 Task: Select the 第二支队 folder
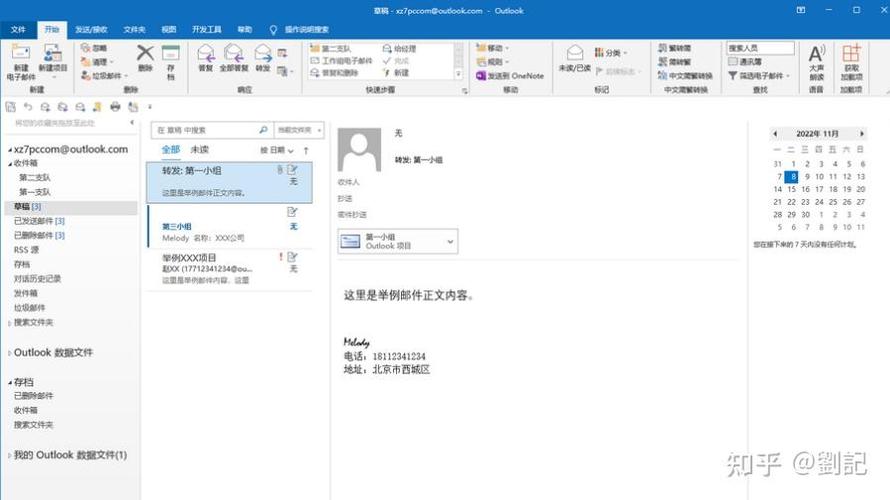(35, 178)
